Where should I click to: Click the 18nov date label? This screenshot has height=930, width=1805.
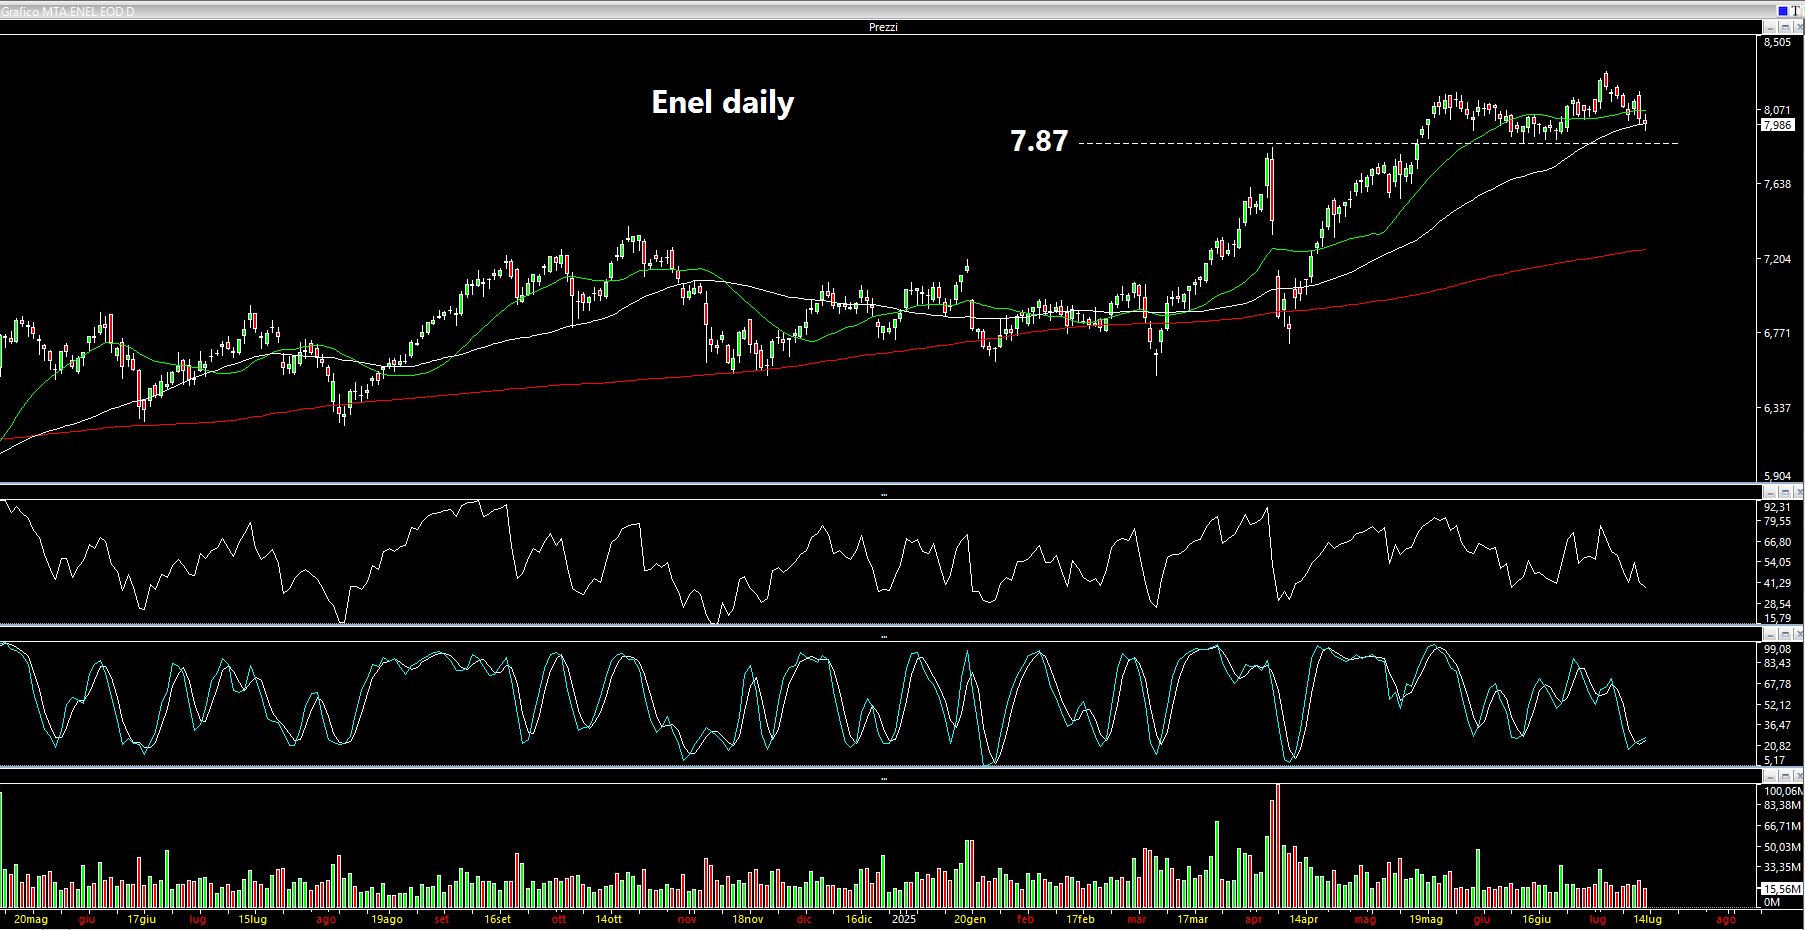pos(748,919)
